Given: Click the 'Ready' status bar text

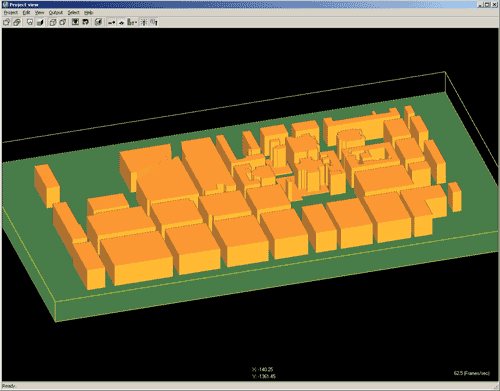Looking at the screenshot, I should pos(9,386).
